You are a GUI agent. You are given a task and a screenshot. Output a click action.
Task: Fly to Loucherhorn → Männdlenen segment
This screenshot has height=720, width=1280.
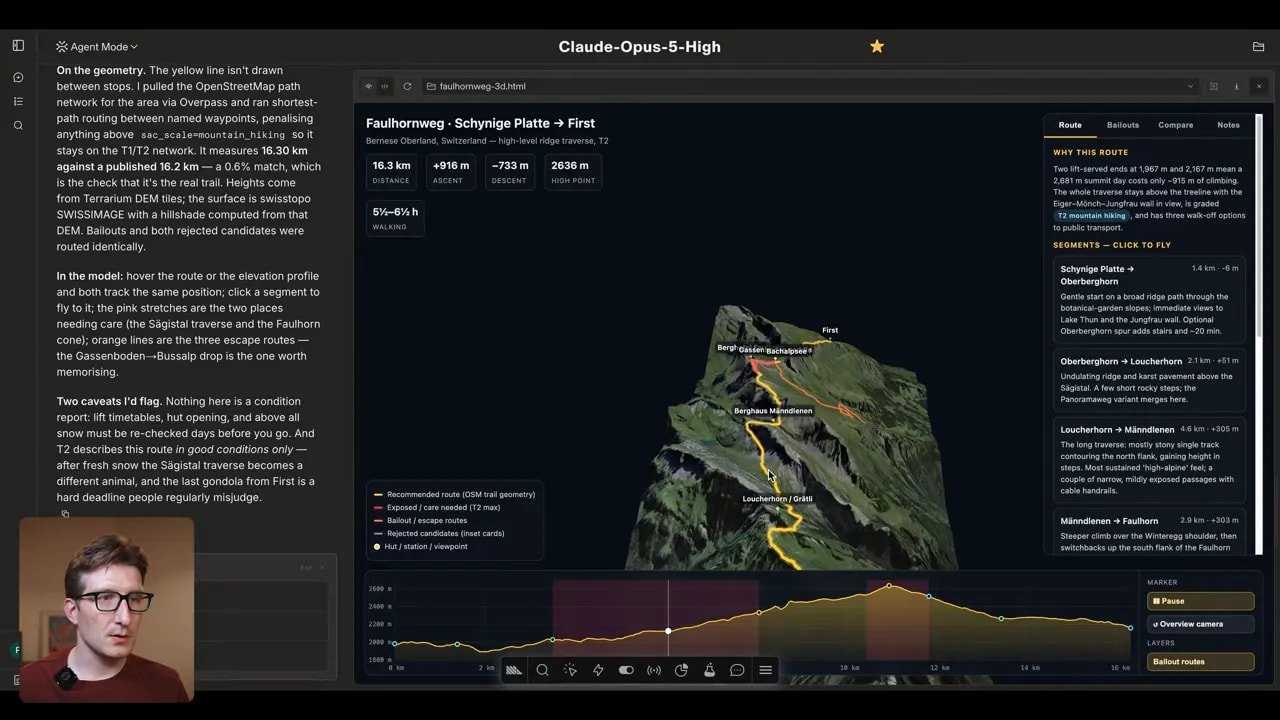pos(1149,458)
